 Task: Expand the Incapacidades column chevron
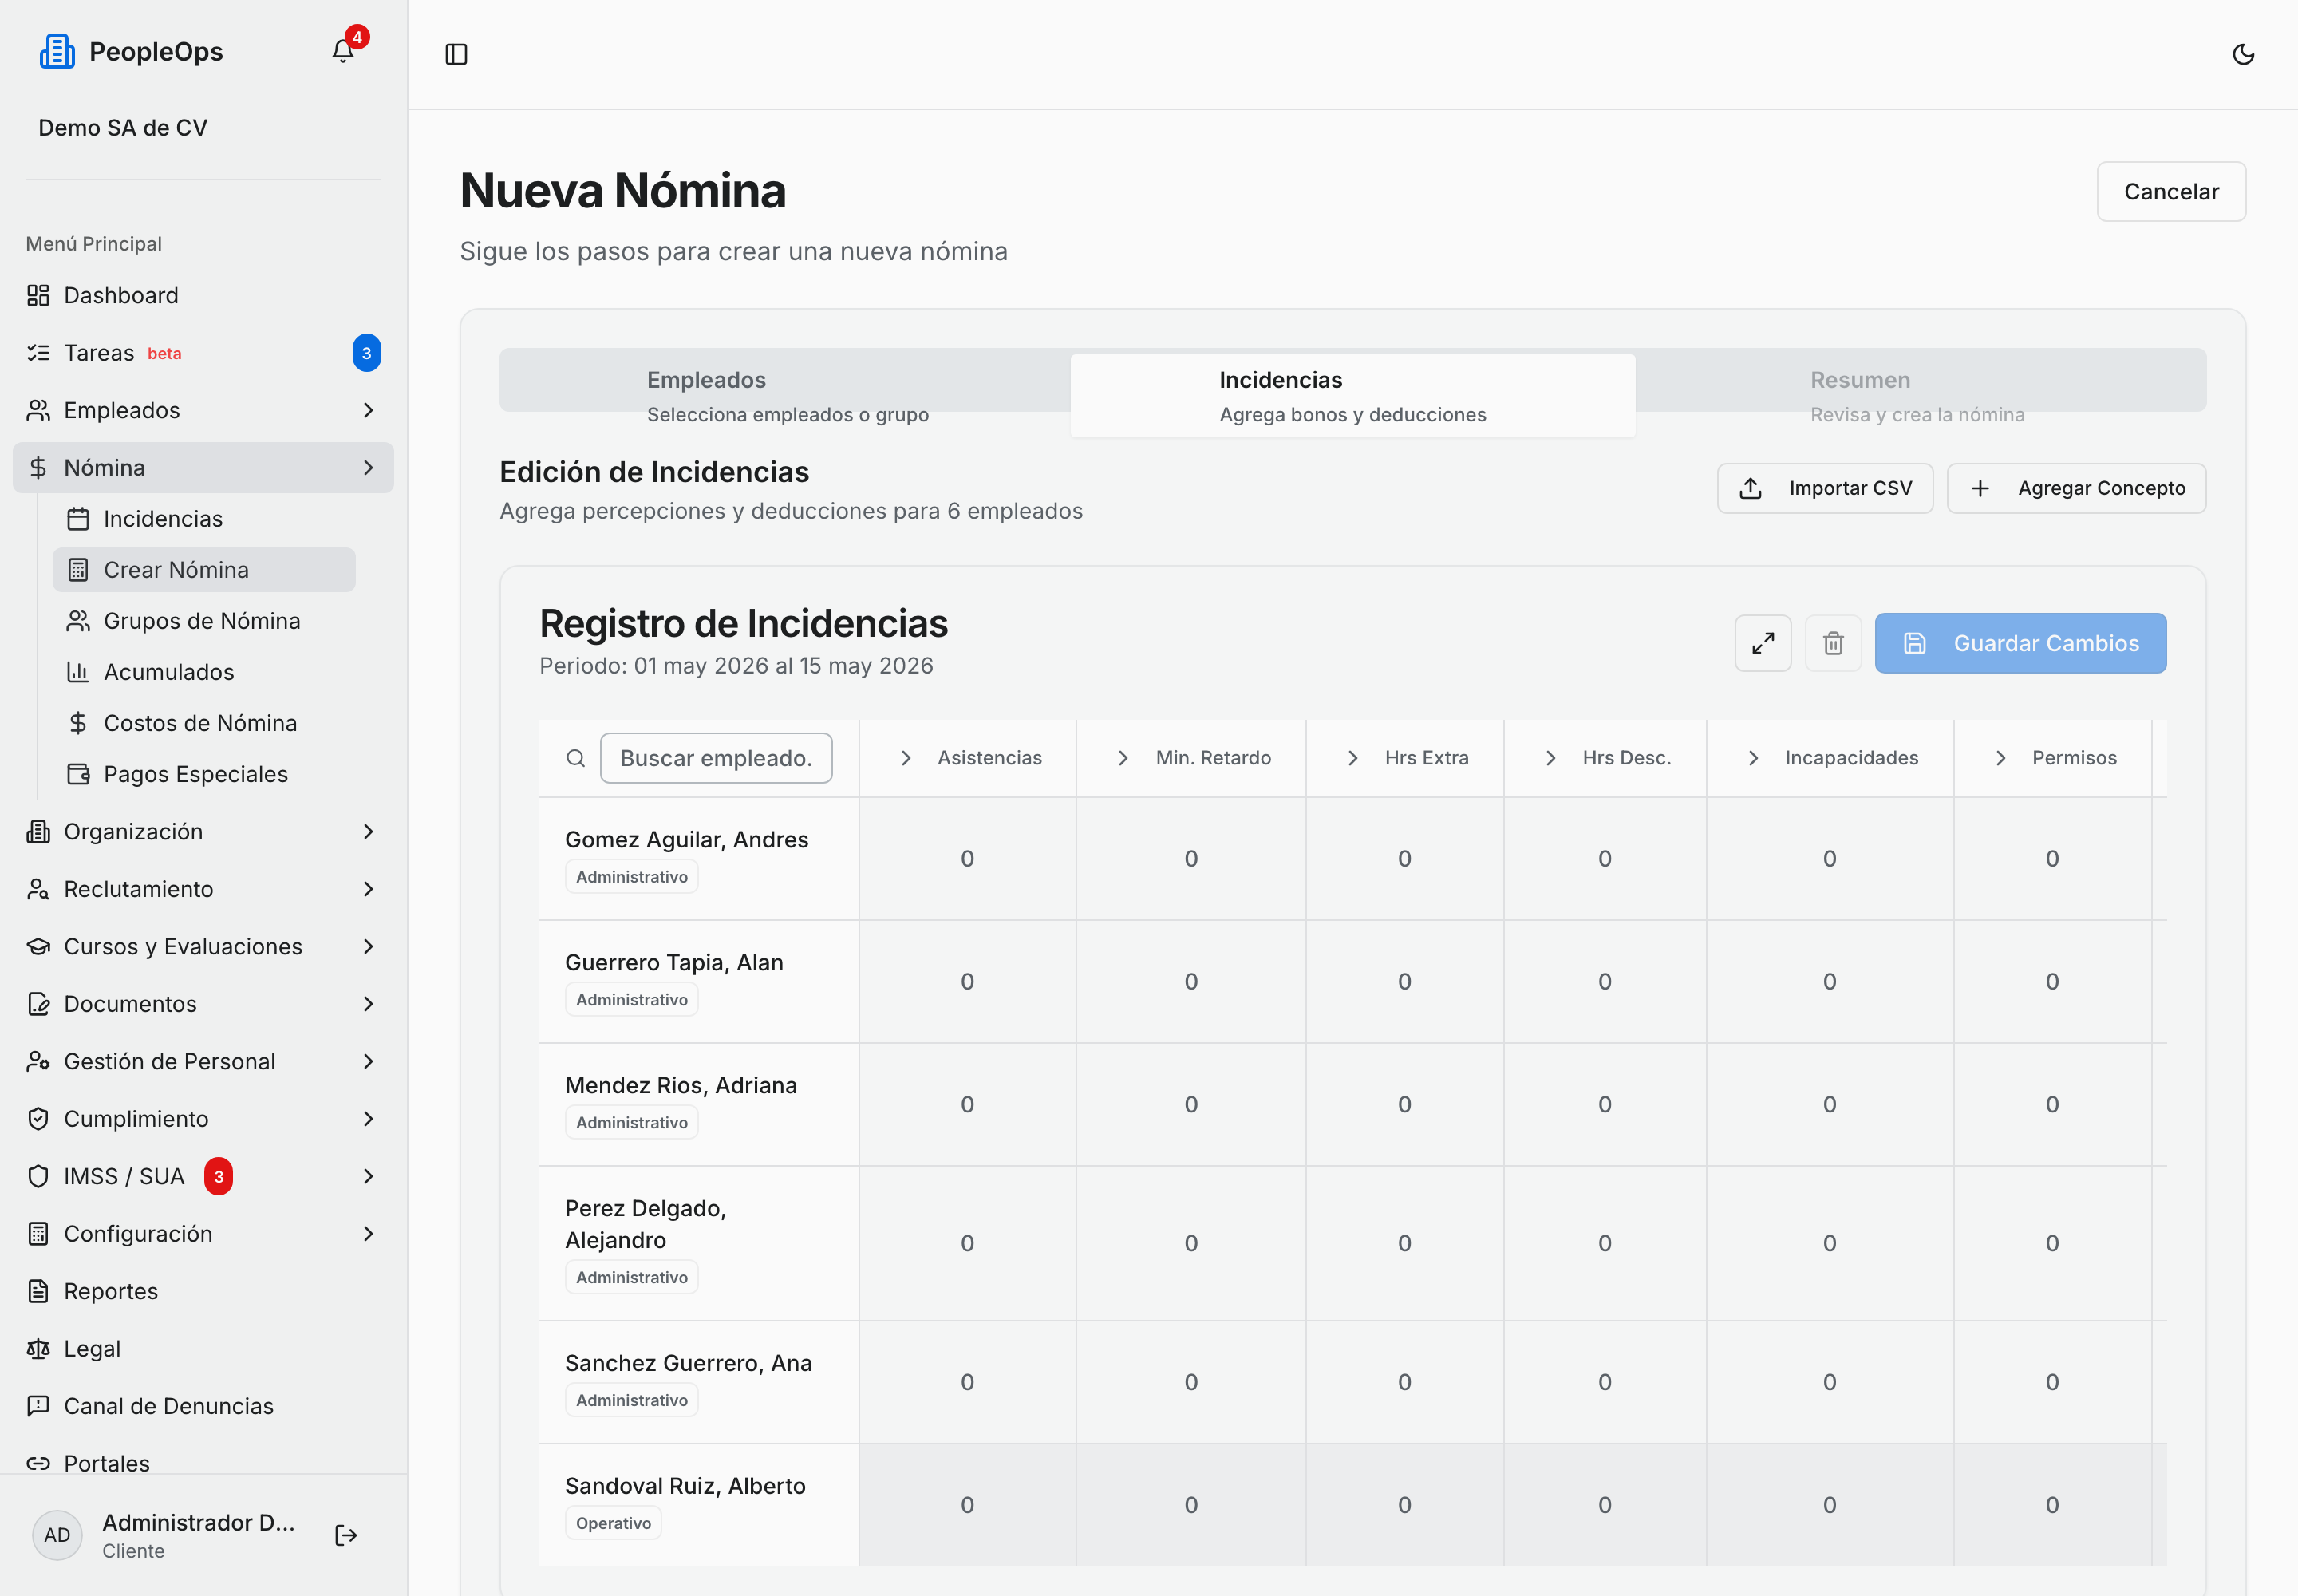(x=1753, y=758)
